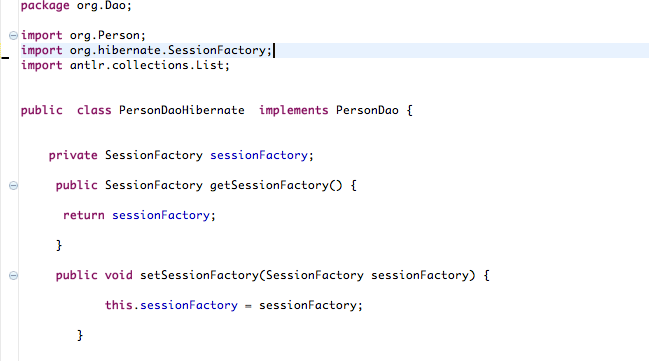This screenshot has width=649, height=361.
Task: Click the 'void' keyword in setter
Action: pyautogui.click(x=118, y=275)
